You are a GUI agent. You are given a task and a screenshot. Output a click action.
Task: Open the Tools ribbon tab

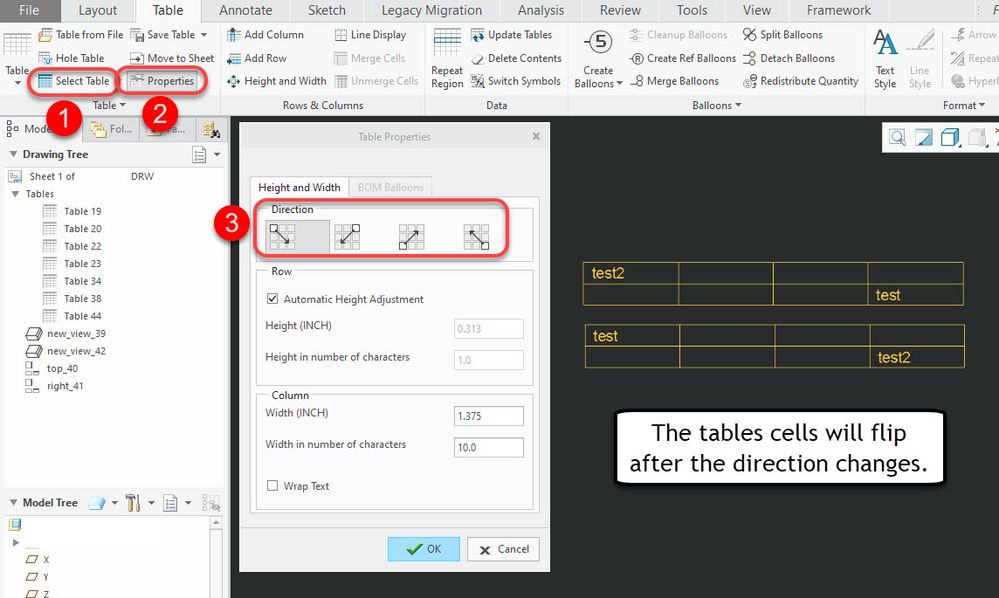[x=692, y=10]
